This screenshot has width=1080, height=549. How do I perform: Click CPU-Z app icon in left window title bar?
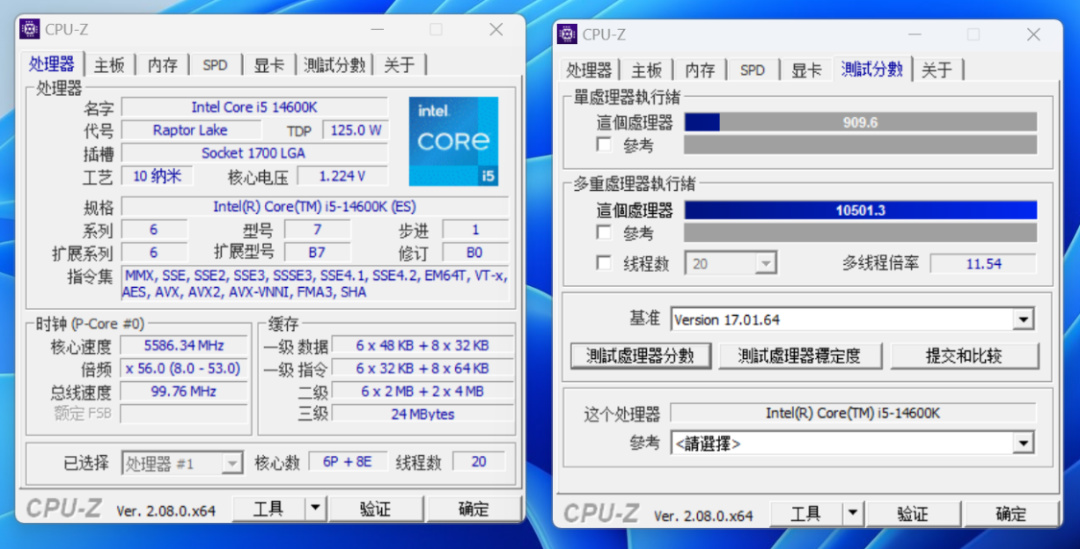click(x=30, y=29)
